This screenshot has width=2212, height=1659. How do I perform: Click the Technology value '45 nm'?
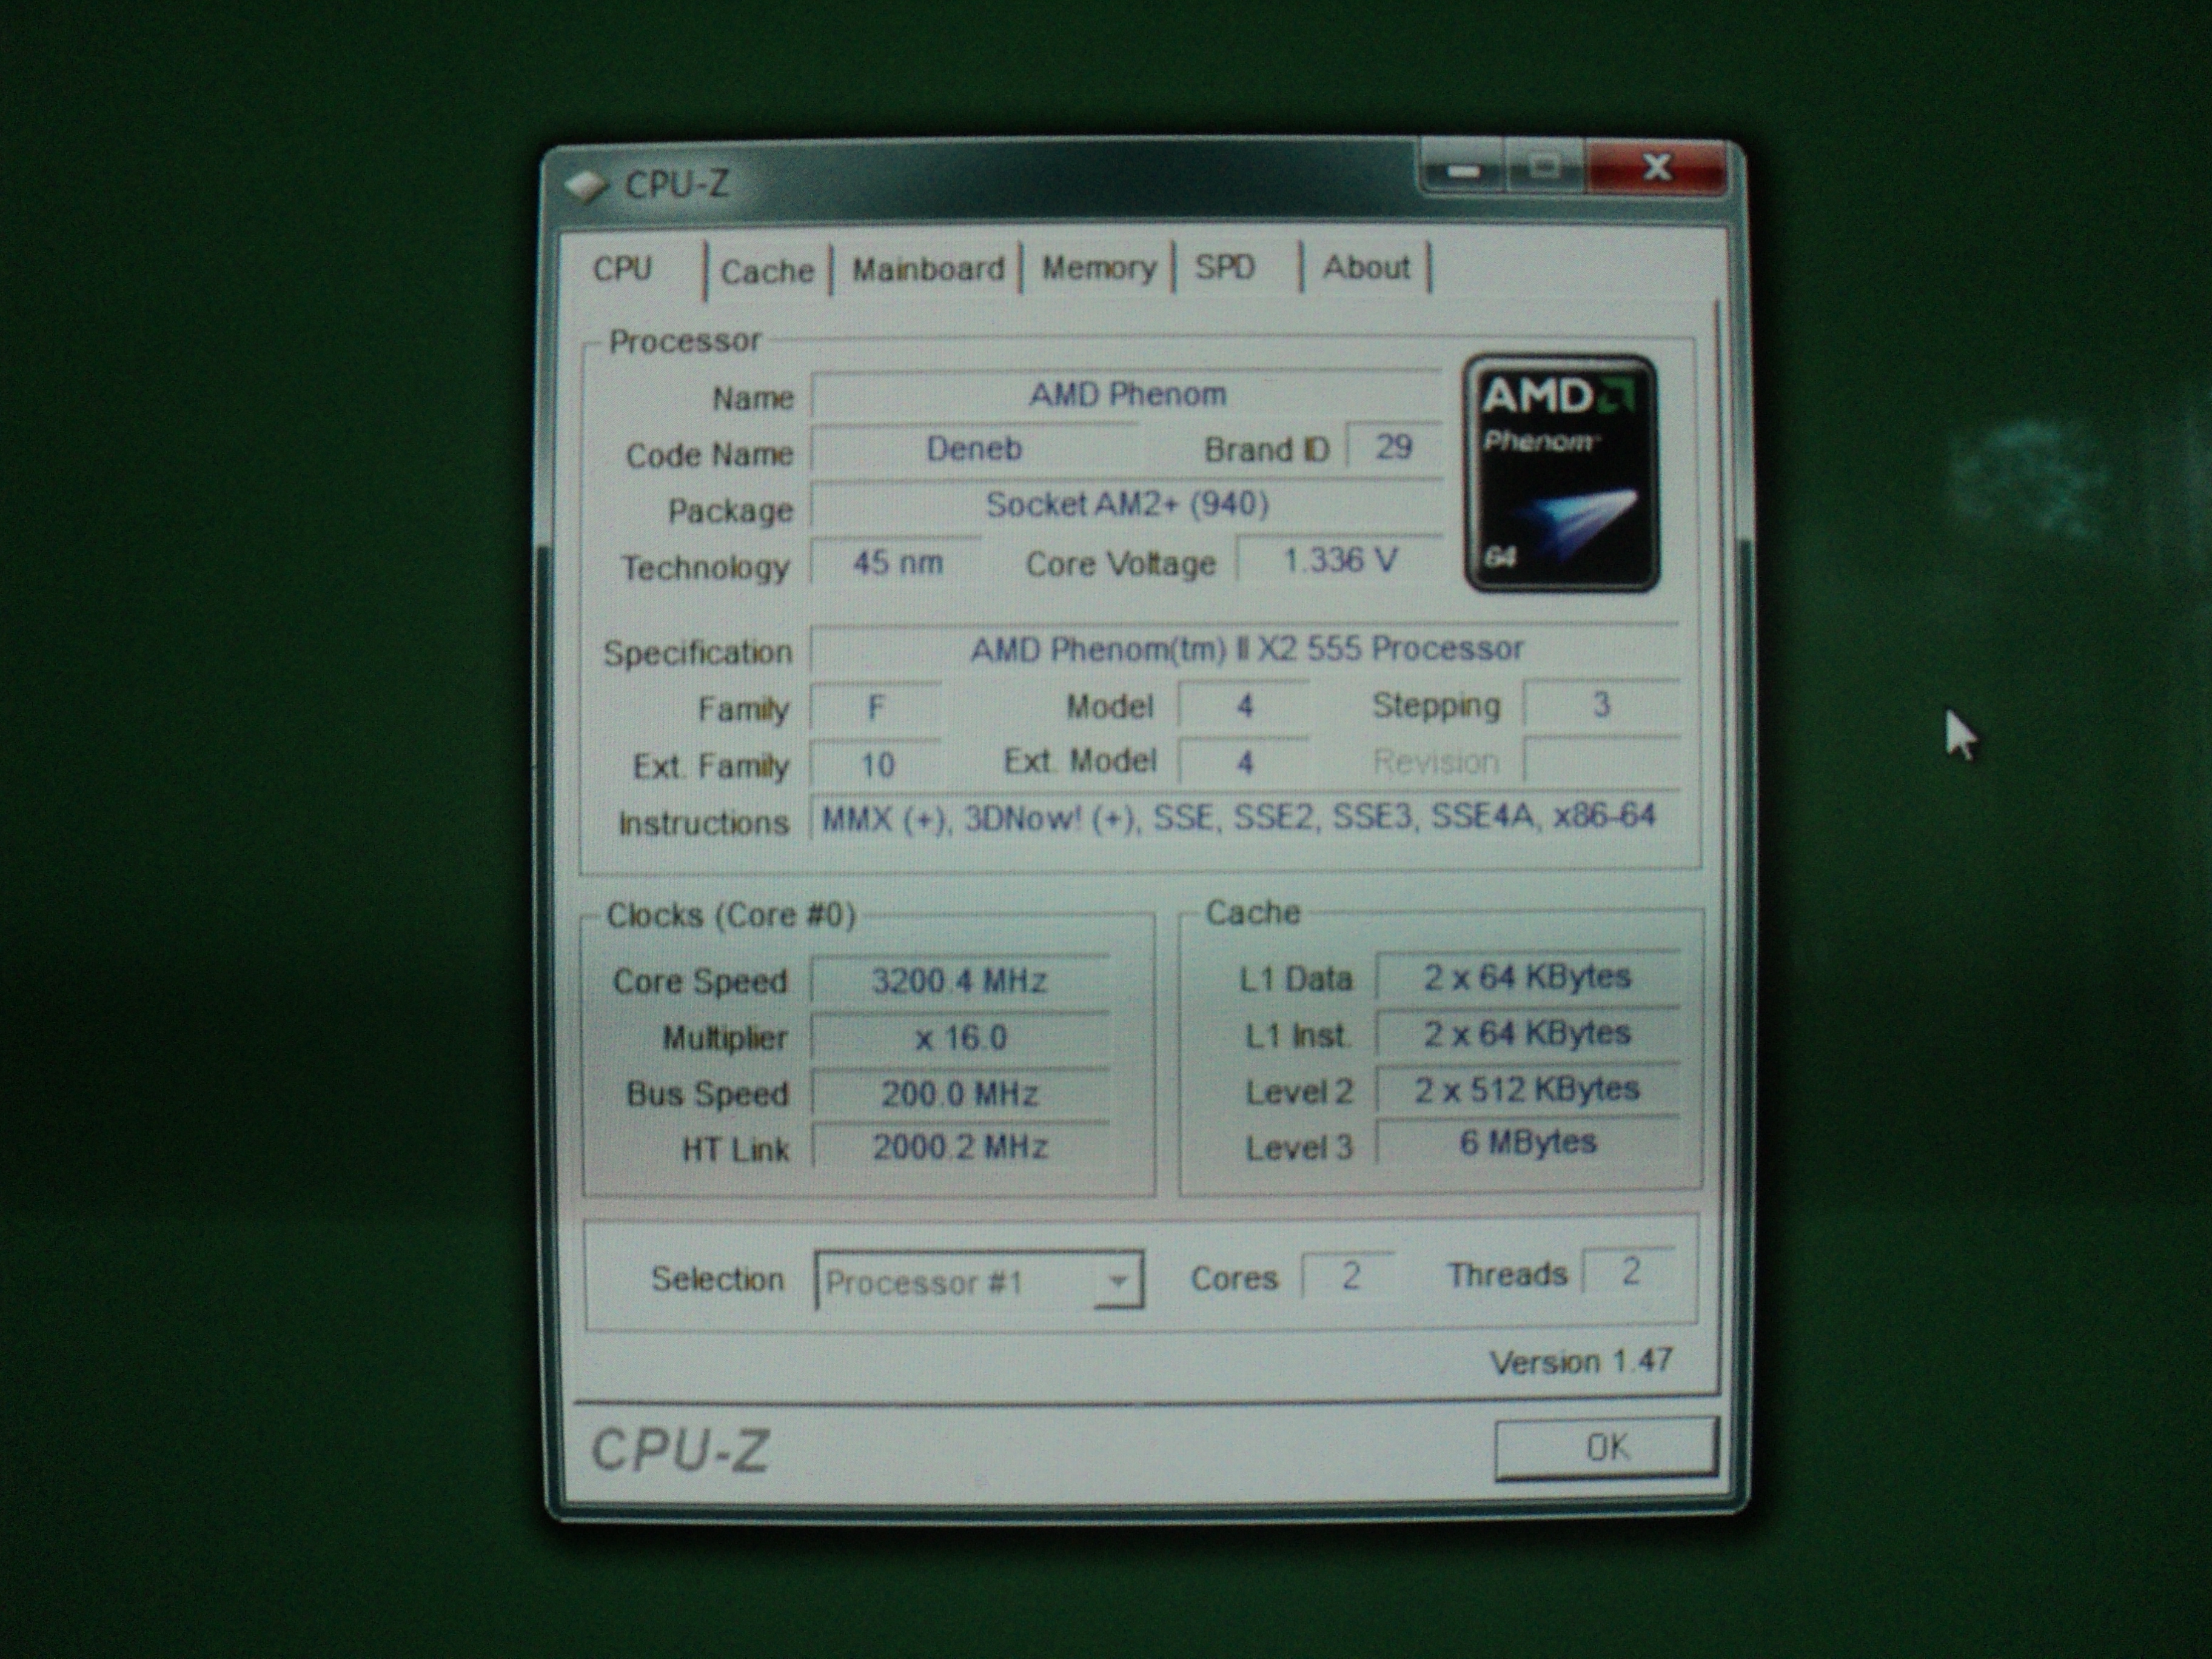tap(896, 562)
